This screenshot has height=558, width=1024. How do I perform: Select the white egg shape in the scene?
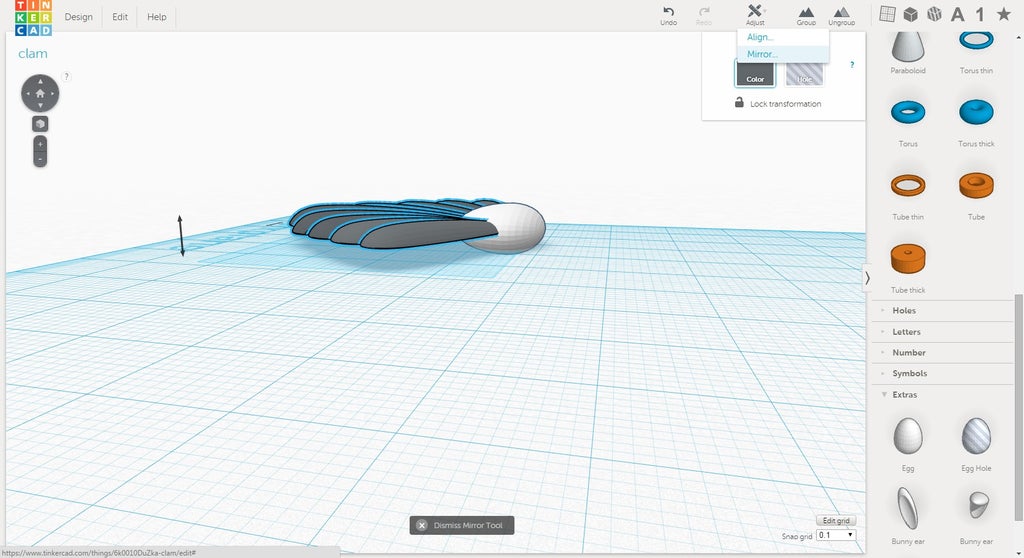tap(519, 229)
